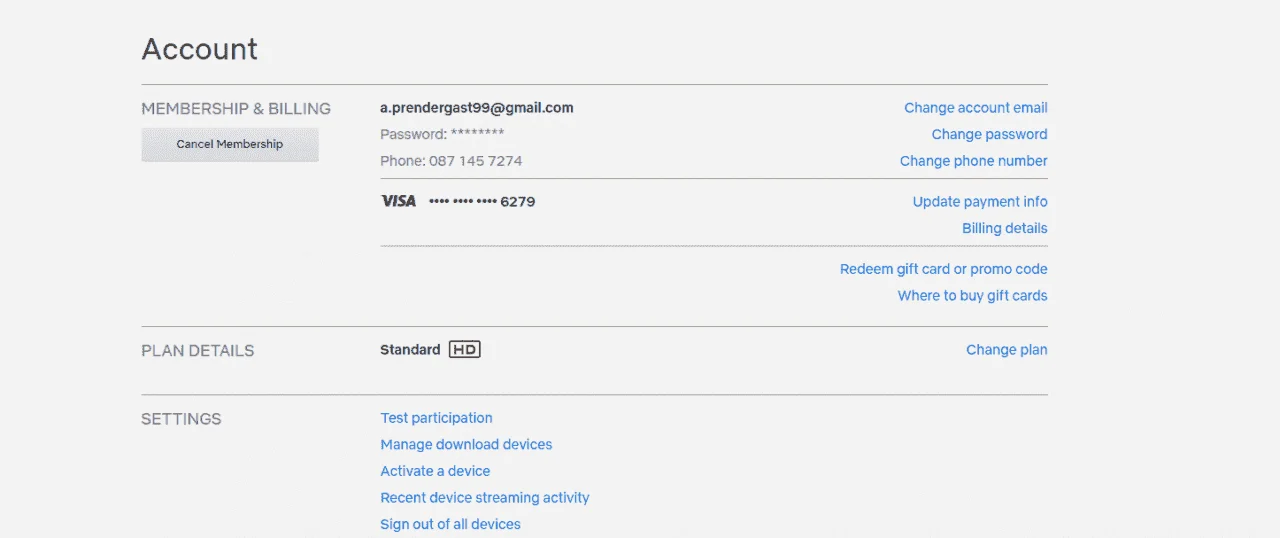Click the VISA card logo
The image size is (1280, 538).
398,201
